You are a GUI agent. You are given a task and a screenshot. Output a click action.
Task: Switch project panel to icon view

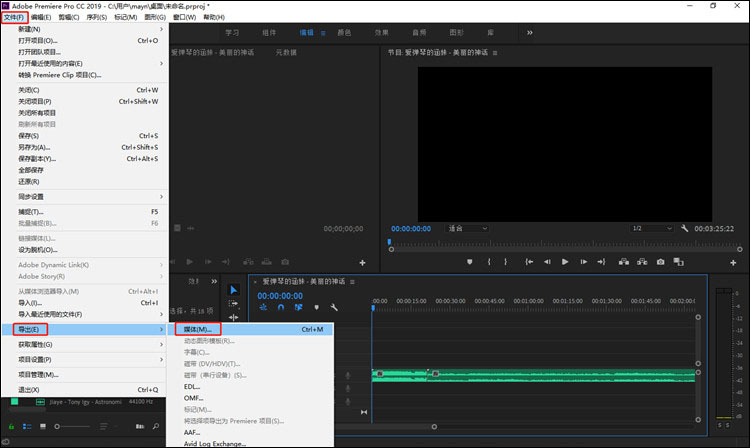pyautogui.click(x=43, y=426)
